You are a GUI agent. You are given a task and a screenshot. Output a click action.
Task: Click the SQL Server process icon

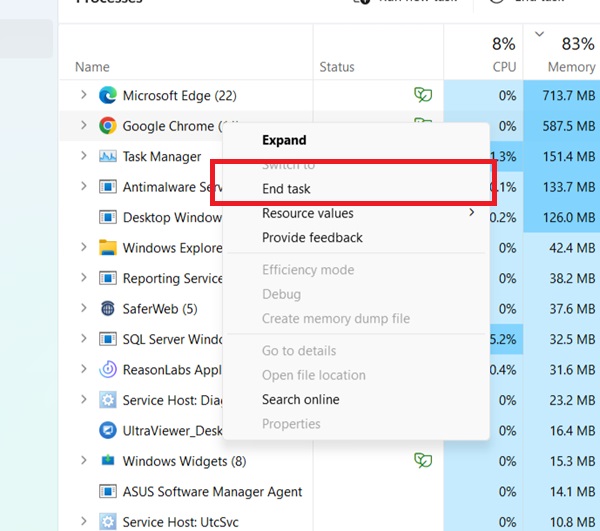tap(108, 339)
